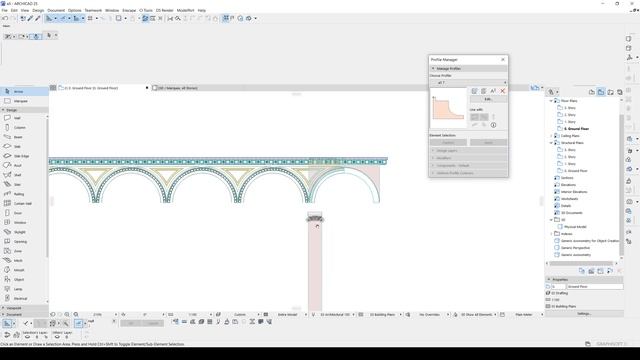The height and width of the screenshot is (360, 640).
Task: Open the Help menu
Action: 202,10
